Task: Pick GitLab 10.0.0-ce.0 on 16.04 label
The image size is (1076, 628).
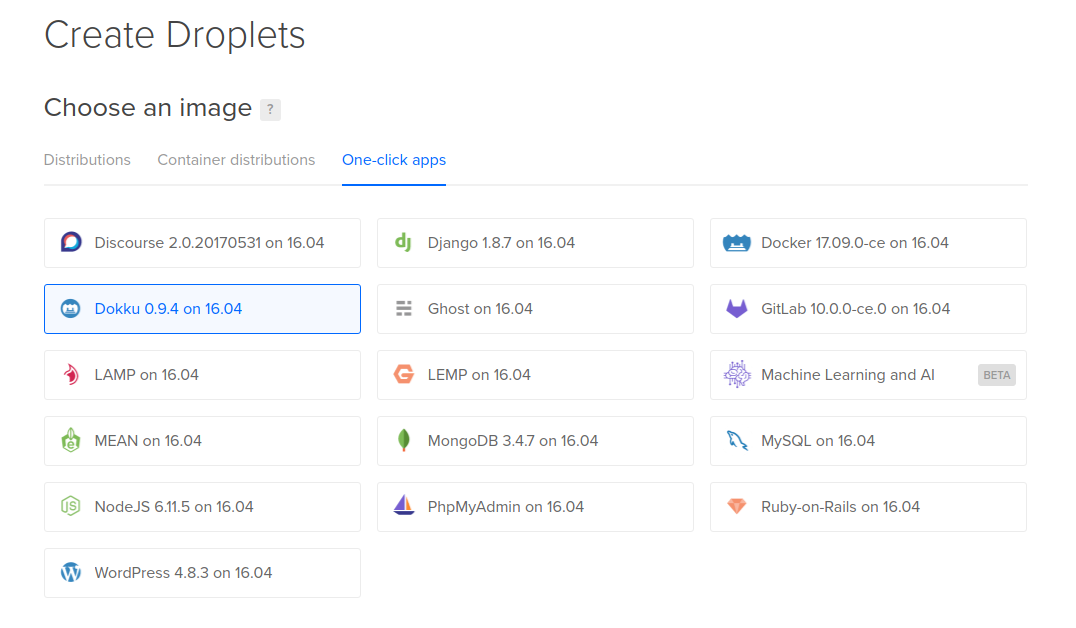Action: click(x=856, y=309)
